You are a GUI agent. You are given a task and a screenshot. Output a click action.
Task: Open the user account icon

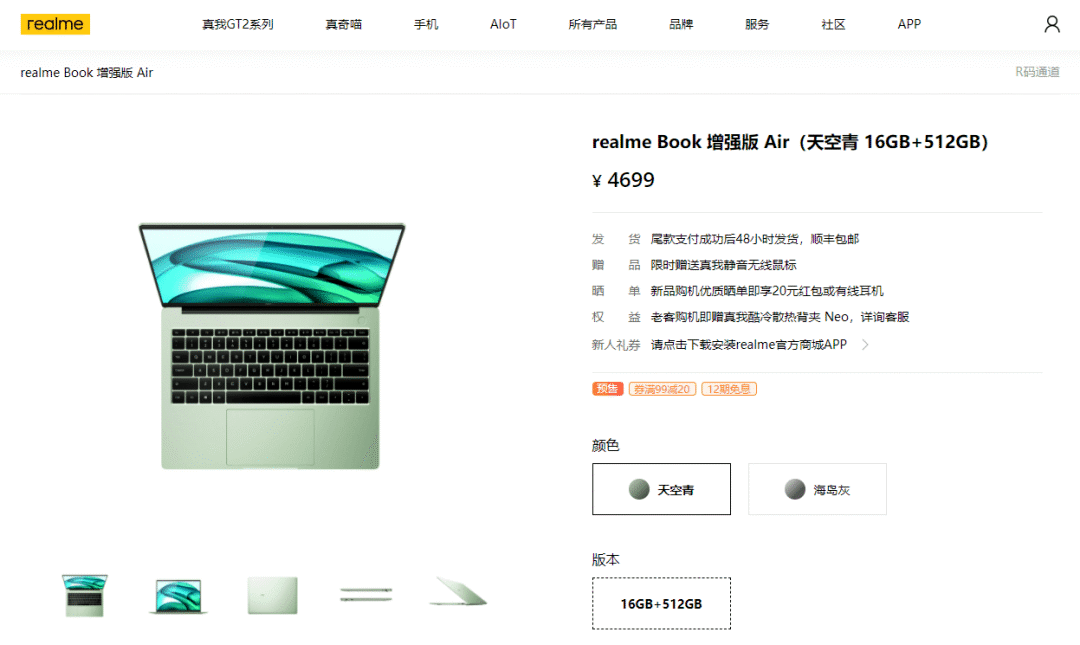click(x=1052, y=24)
